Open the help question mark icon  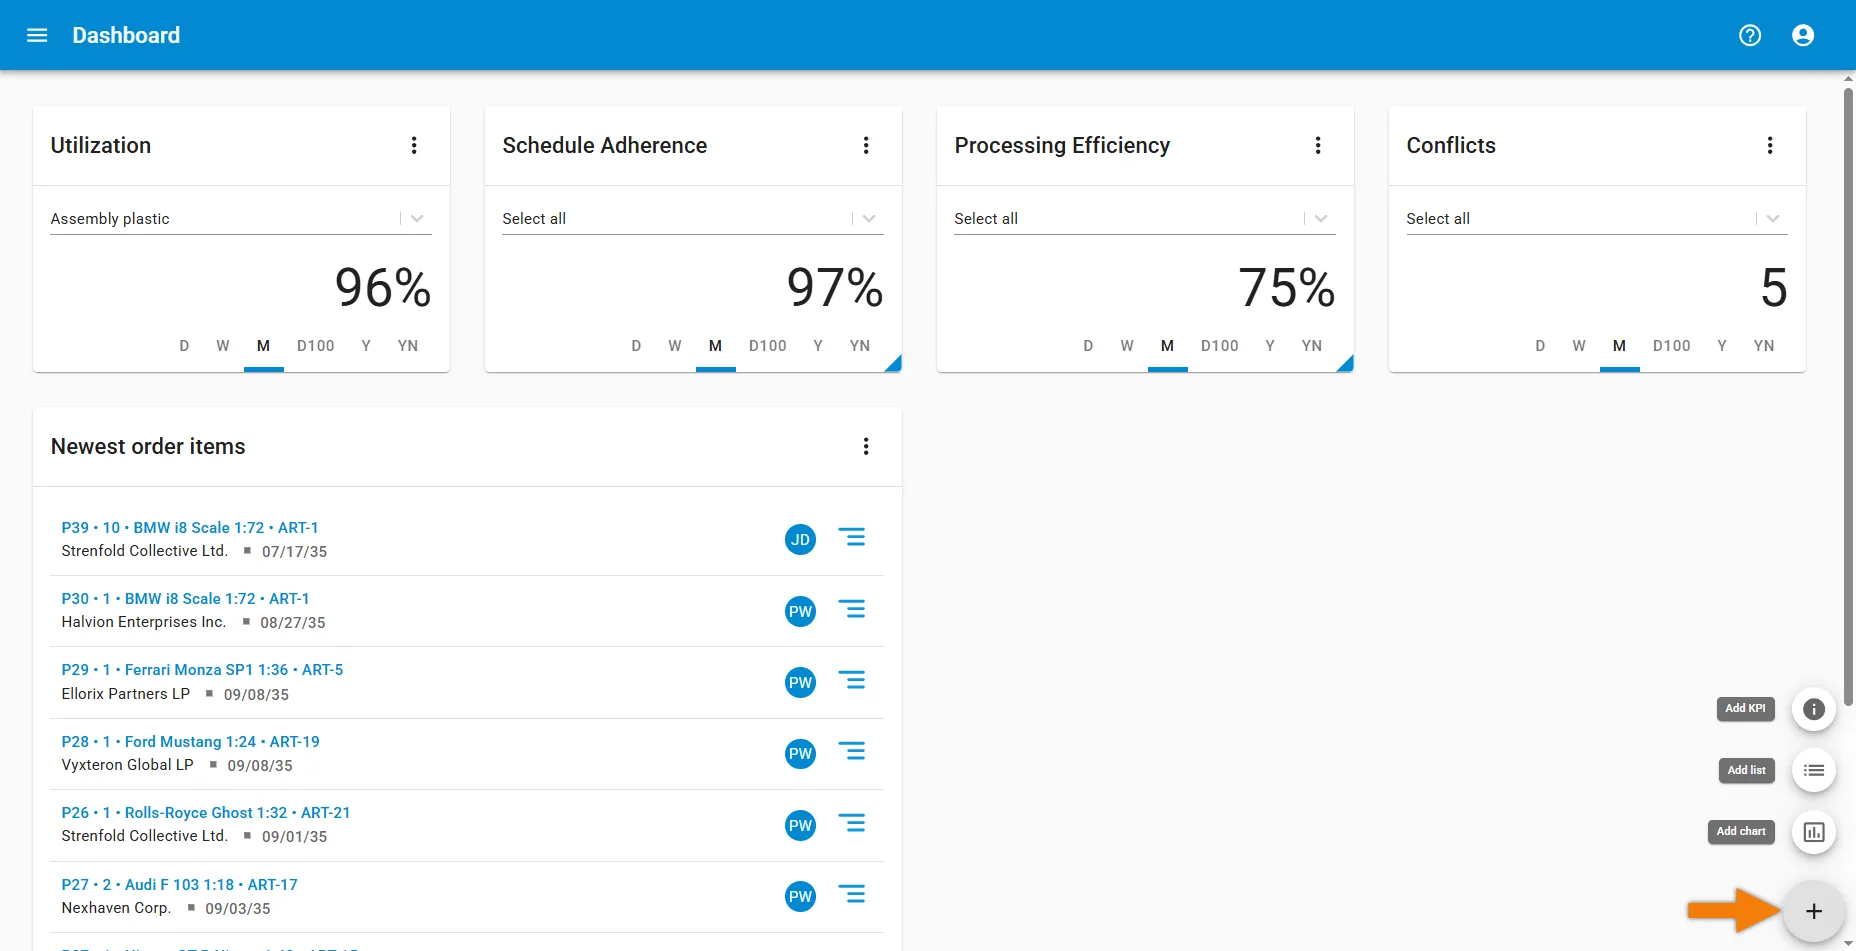click(1750, 35)
